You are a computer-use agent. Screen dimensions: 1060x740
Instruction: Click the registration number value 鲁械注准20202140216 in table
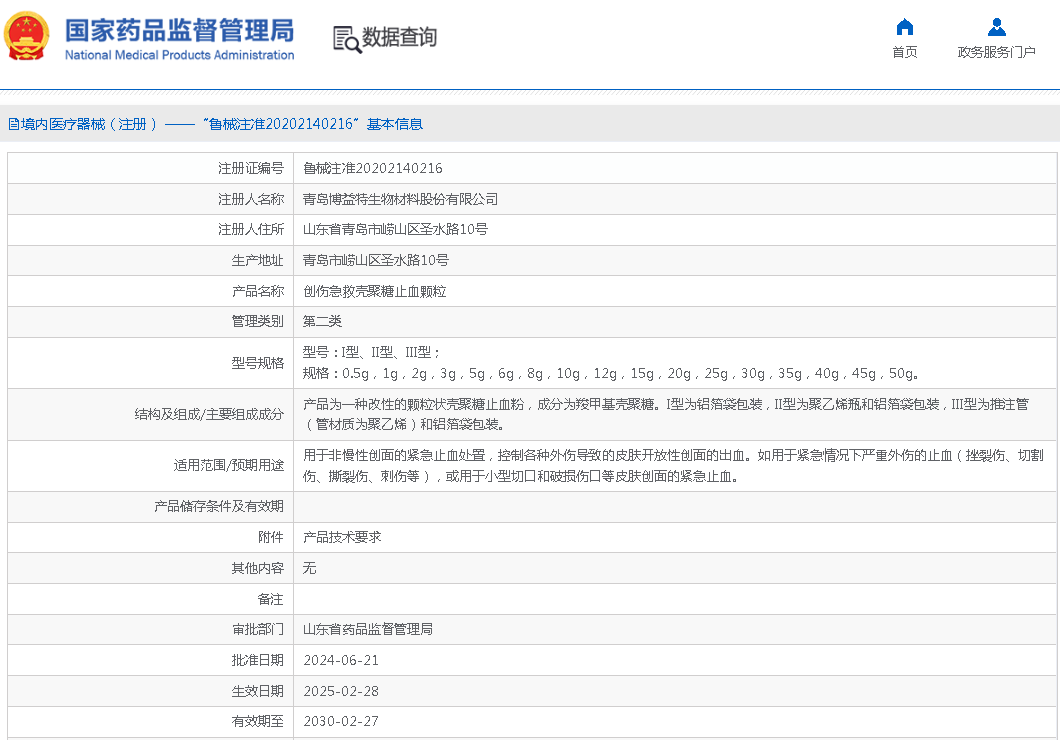click(372, 168)
